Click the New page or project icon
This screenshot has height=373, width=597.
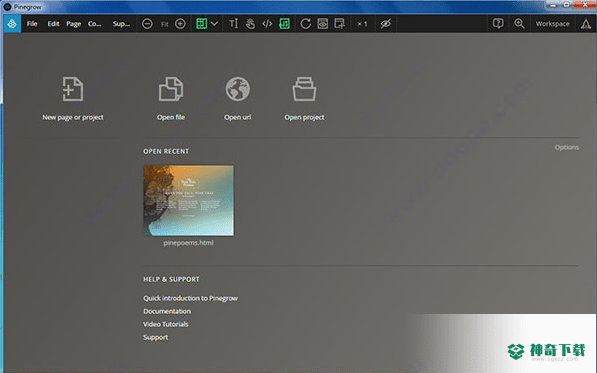(73, 89)
